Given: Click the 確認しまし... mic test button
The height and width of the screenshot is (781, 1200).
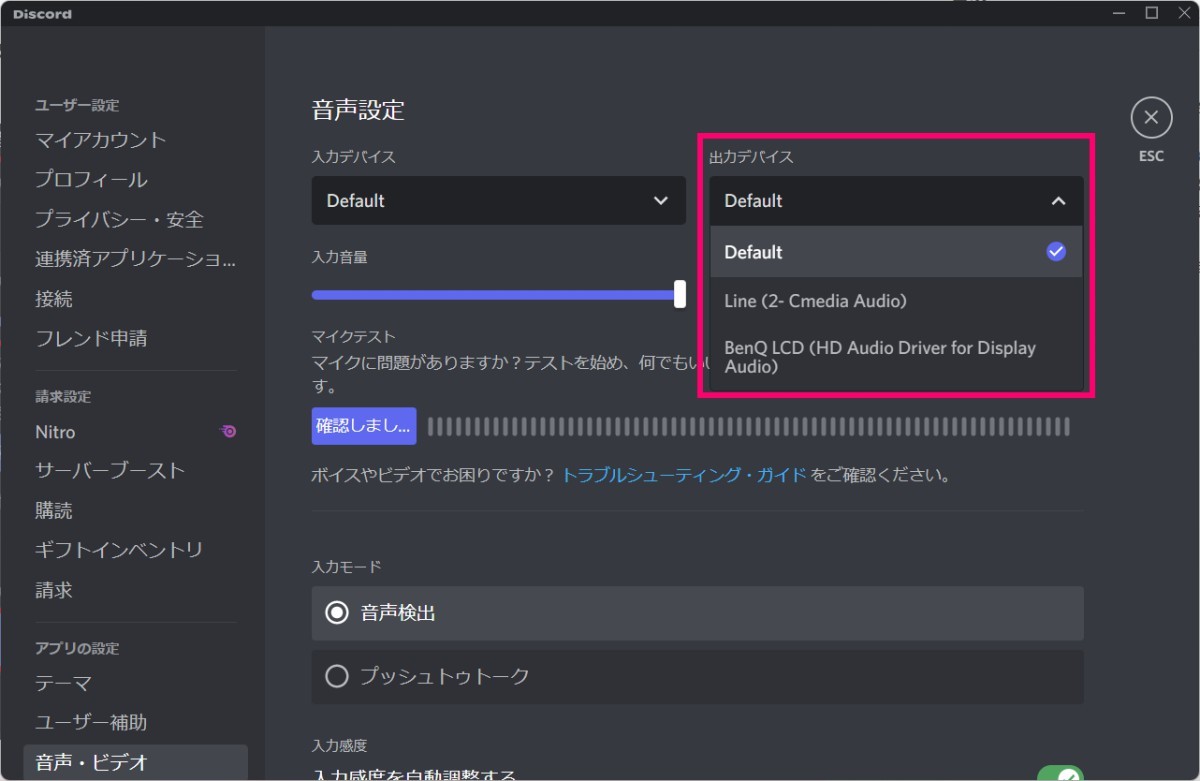Looking at the screenshot, I should coord(364,426).
